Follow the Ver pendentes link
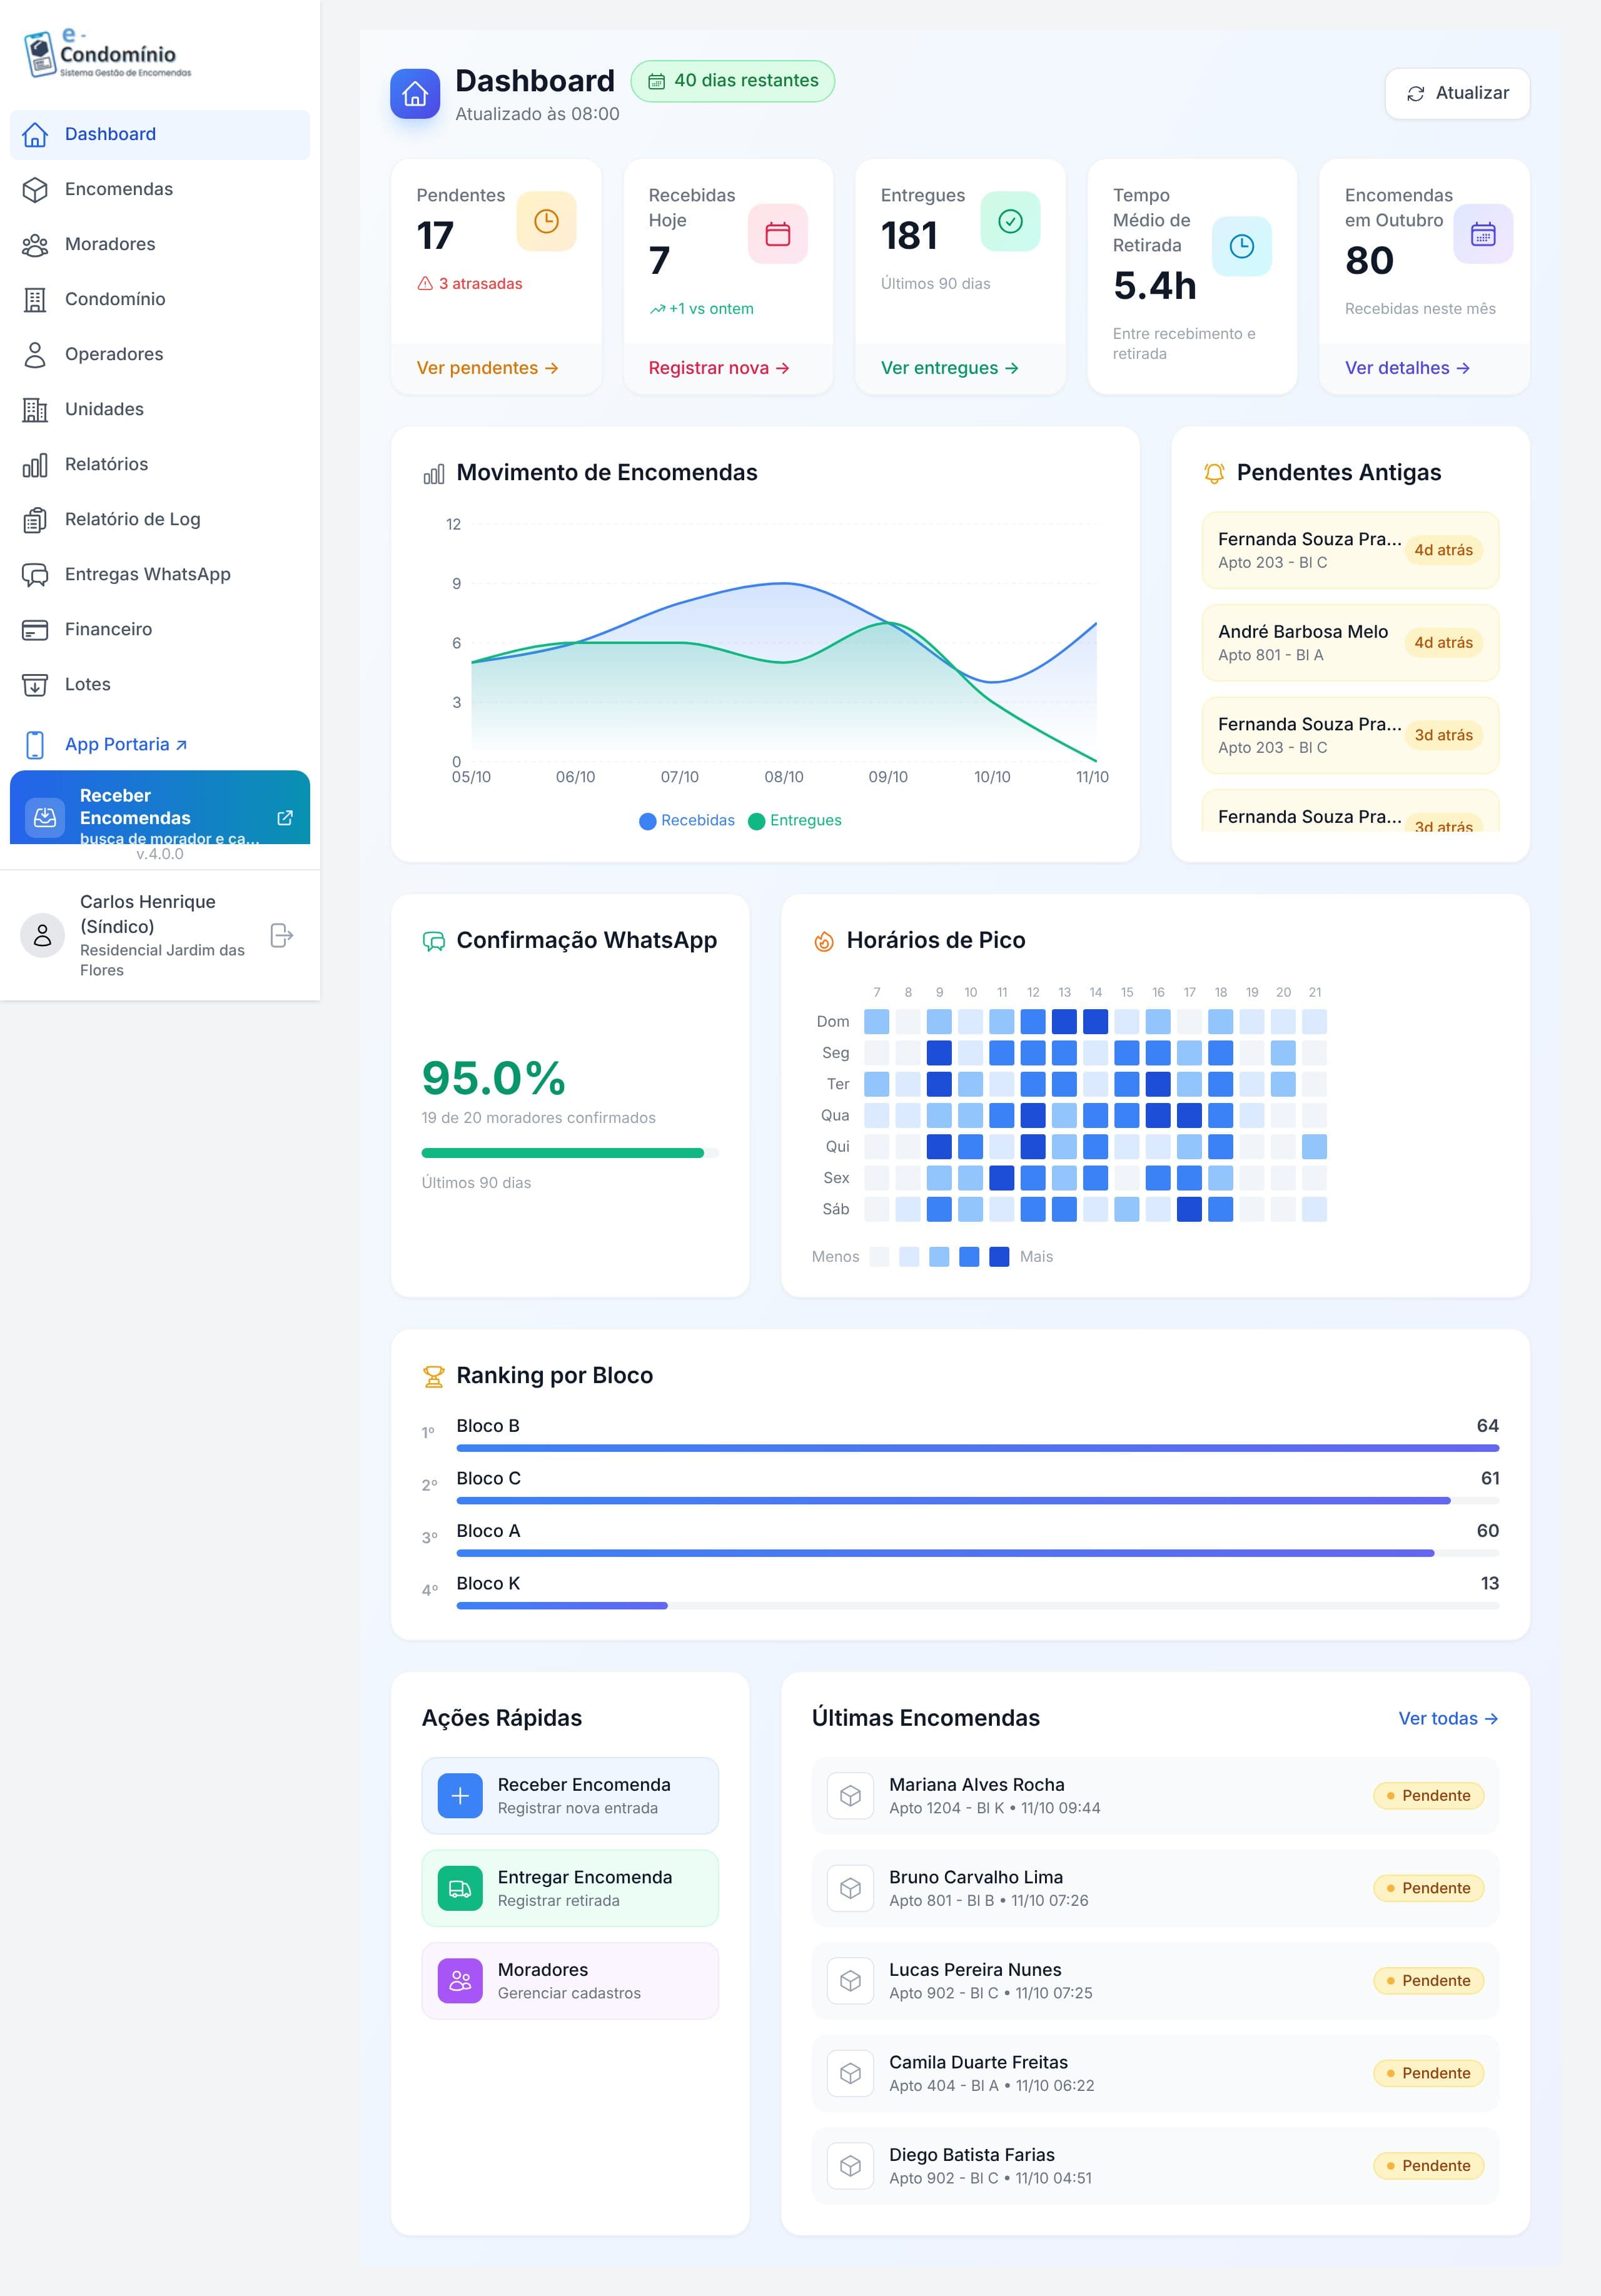The width and height of the screenshot is (1601, 2296). click(x=487, y=368)
